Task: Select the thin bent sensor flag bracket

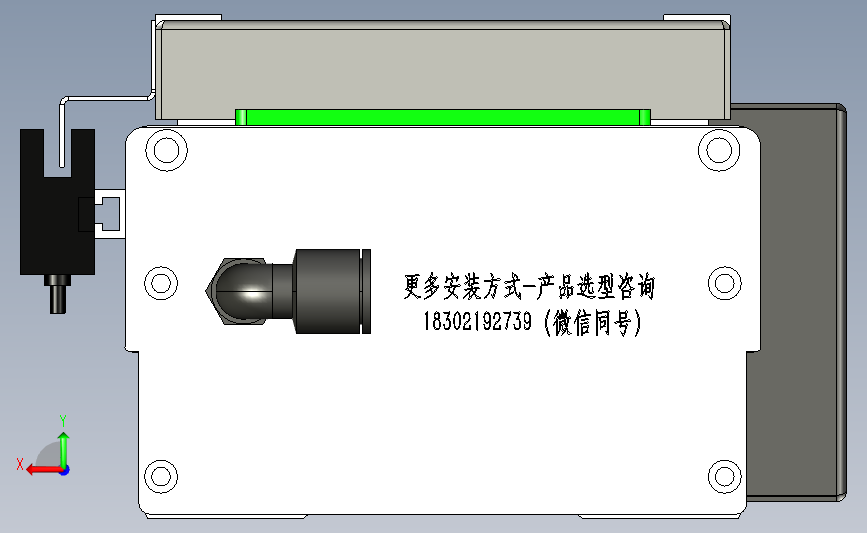Action: click(x=105, y=119)
